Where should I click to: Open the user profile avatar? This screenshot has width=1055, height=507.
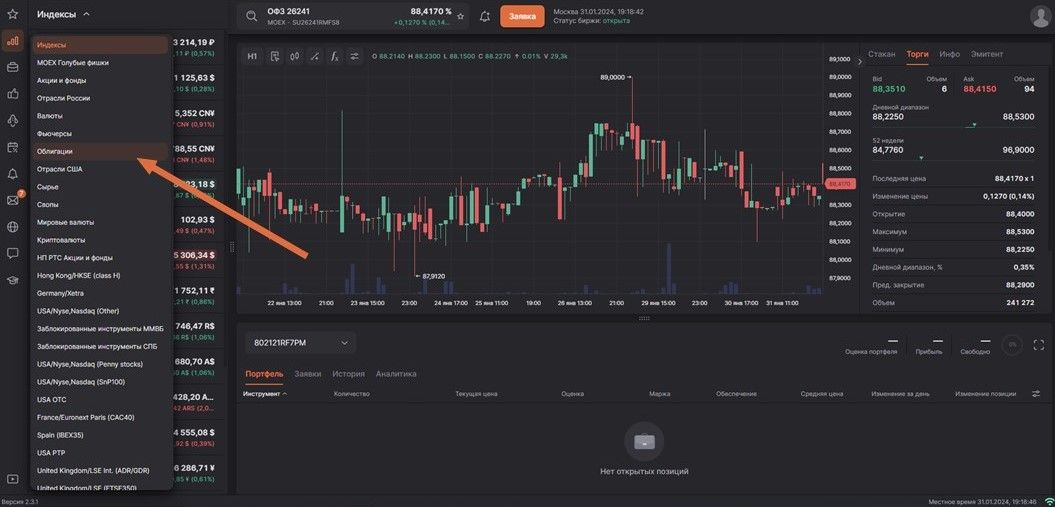(x=1040, y=17)
